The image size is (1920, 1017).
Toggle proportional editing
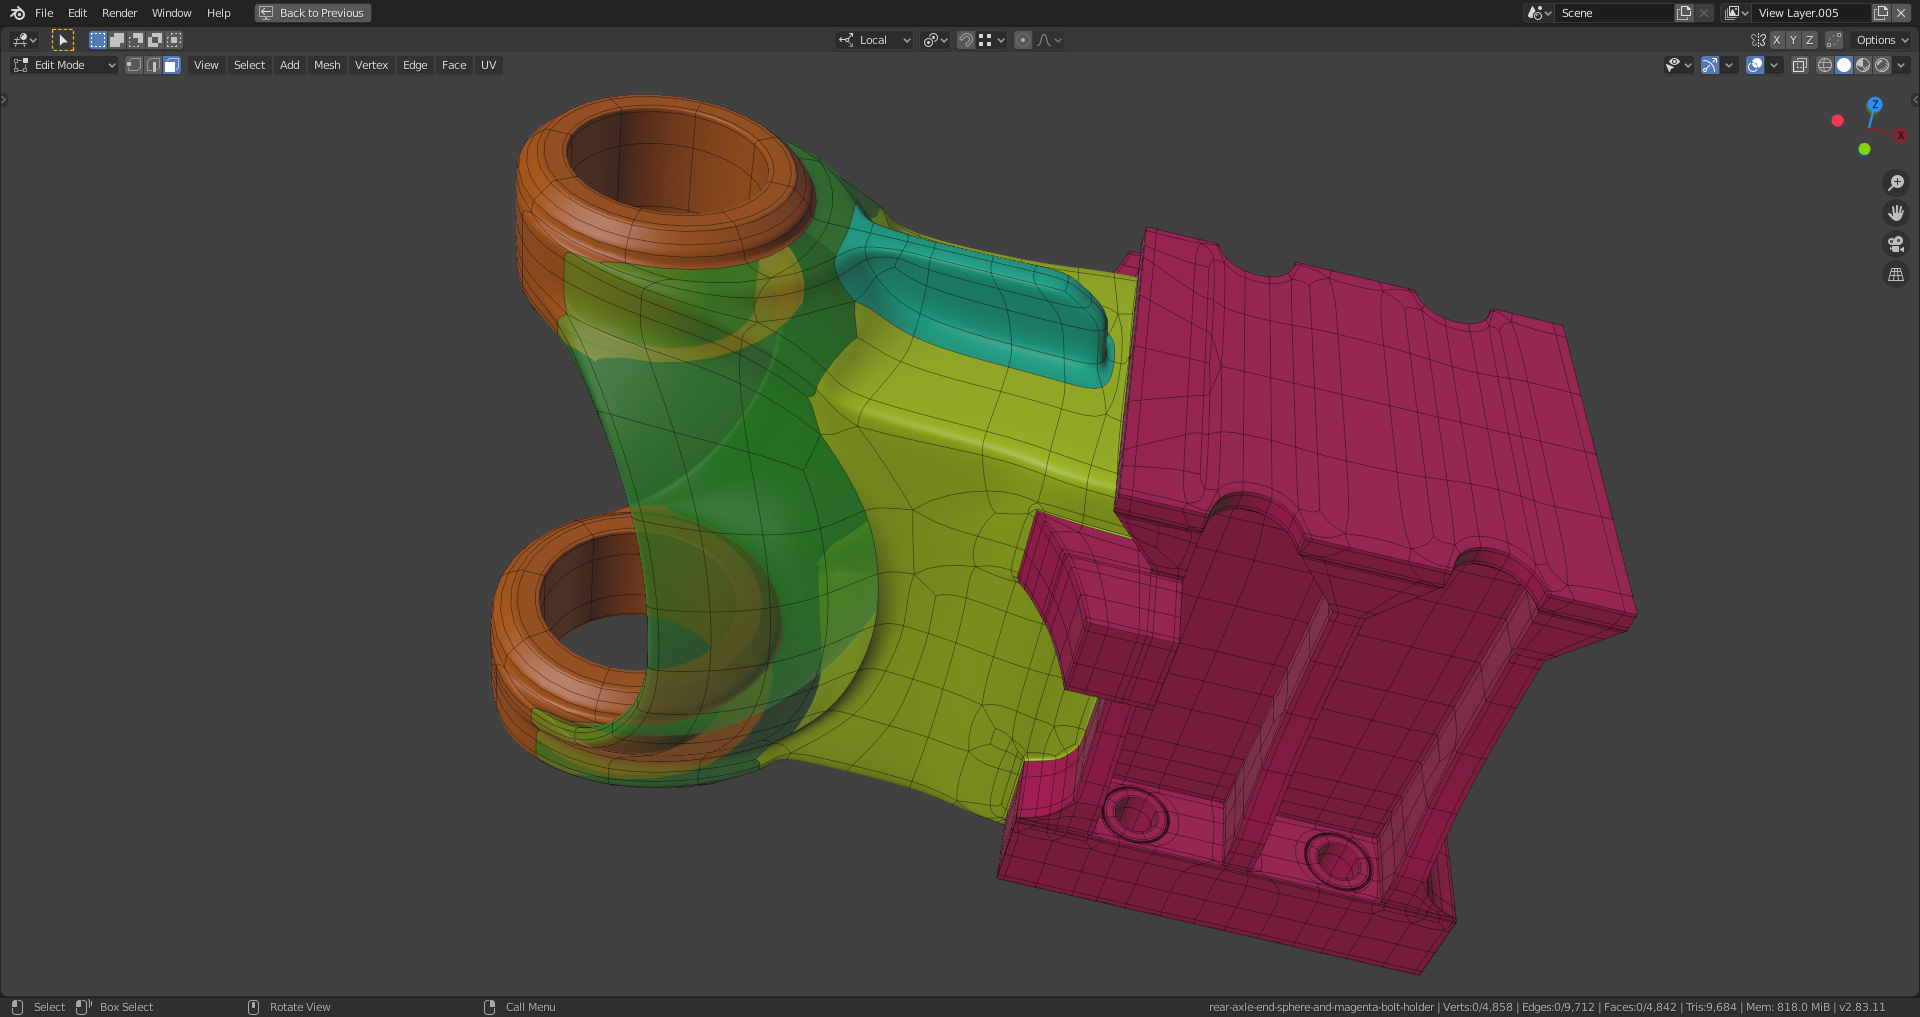coord(1022,40)
